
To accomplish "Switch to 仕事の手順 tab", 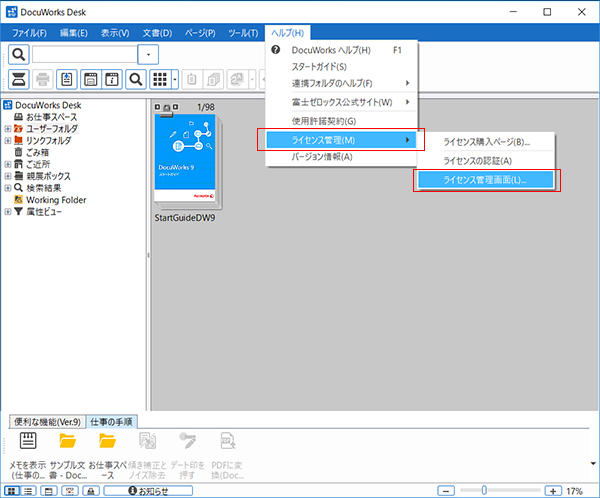I will [111, 422].
